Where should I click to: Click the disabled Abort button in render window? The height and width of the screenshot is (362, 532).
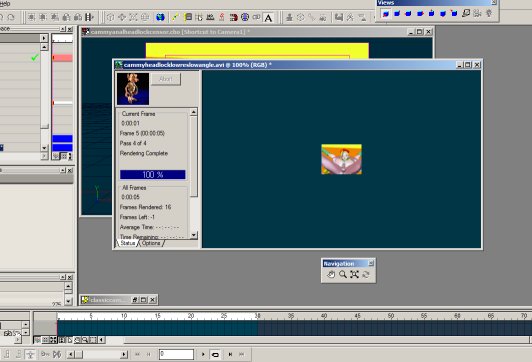coord(166,79)
